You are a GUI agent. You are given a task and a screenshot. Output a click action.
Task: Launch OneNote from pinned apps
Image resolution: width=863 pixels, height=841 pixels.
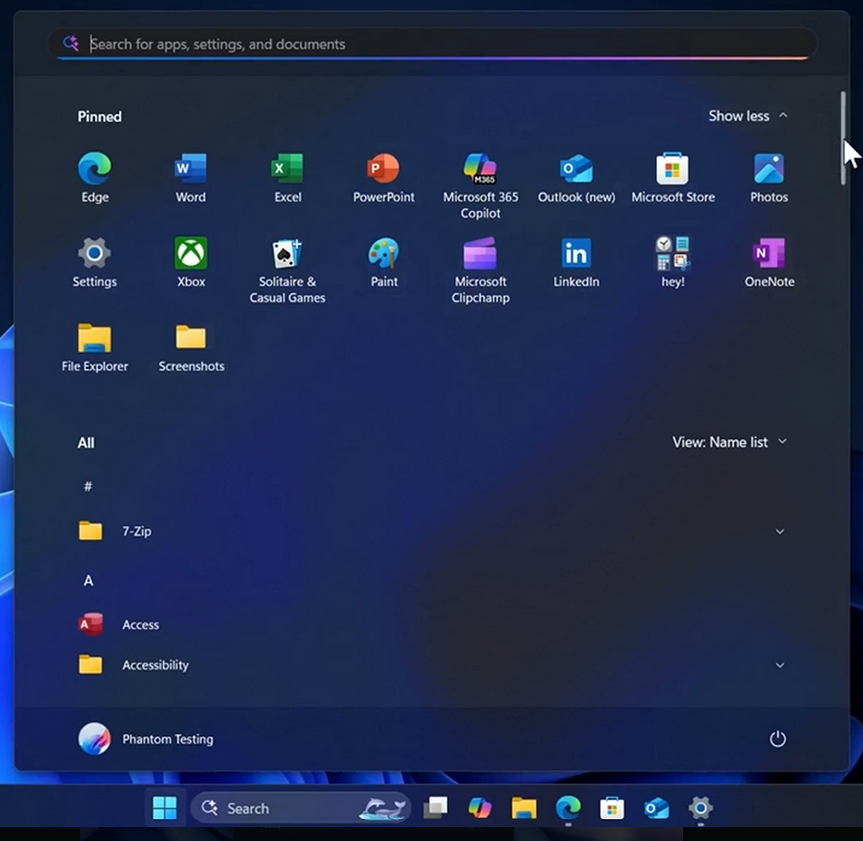click(769, 263)
